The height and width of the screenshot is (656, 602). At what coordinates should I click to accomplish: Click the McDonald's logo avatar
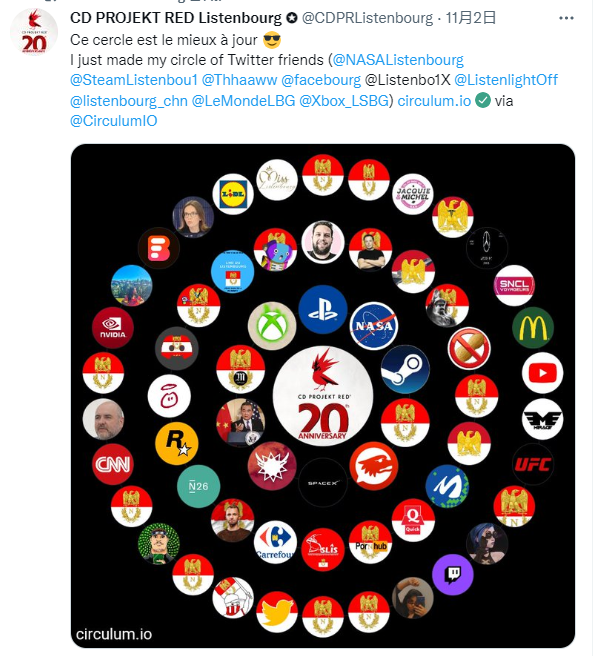pyautogui.click(x=532, y=329)
